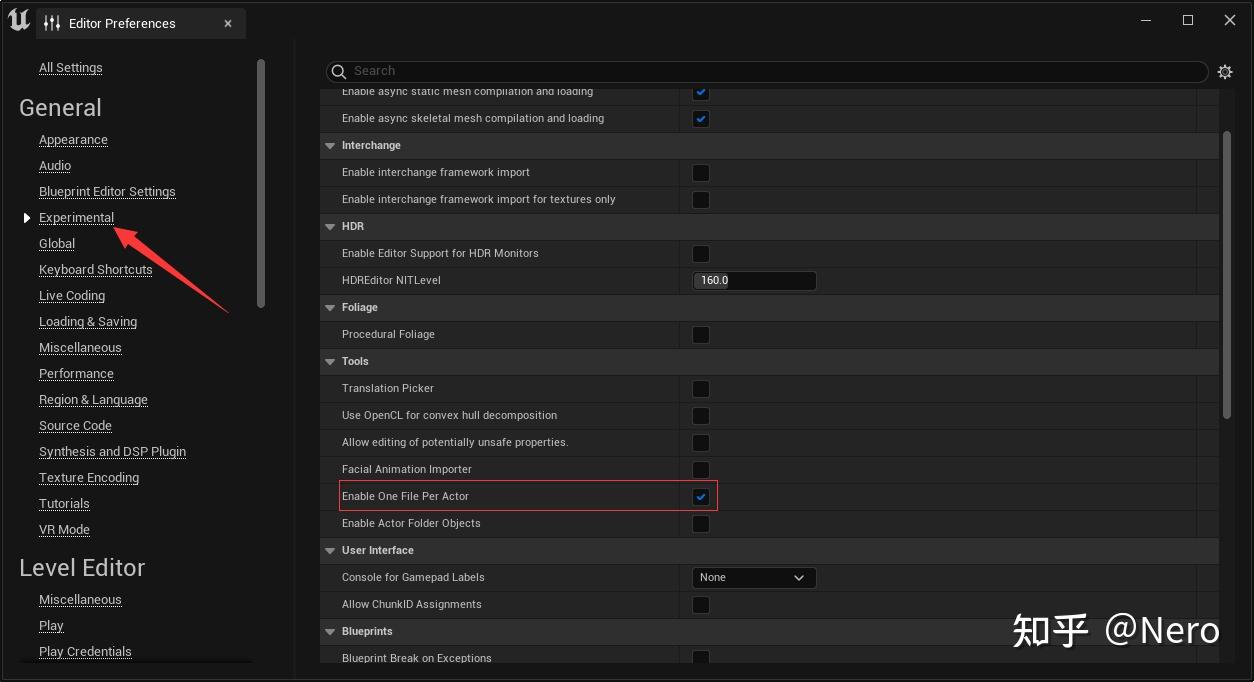1254x682 pixels.
Task: Check Enable Actor Folder Objects
Action: click(x=701, y=524)
